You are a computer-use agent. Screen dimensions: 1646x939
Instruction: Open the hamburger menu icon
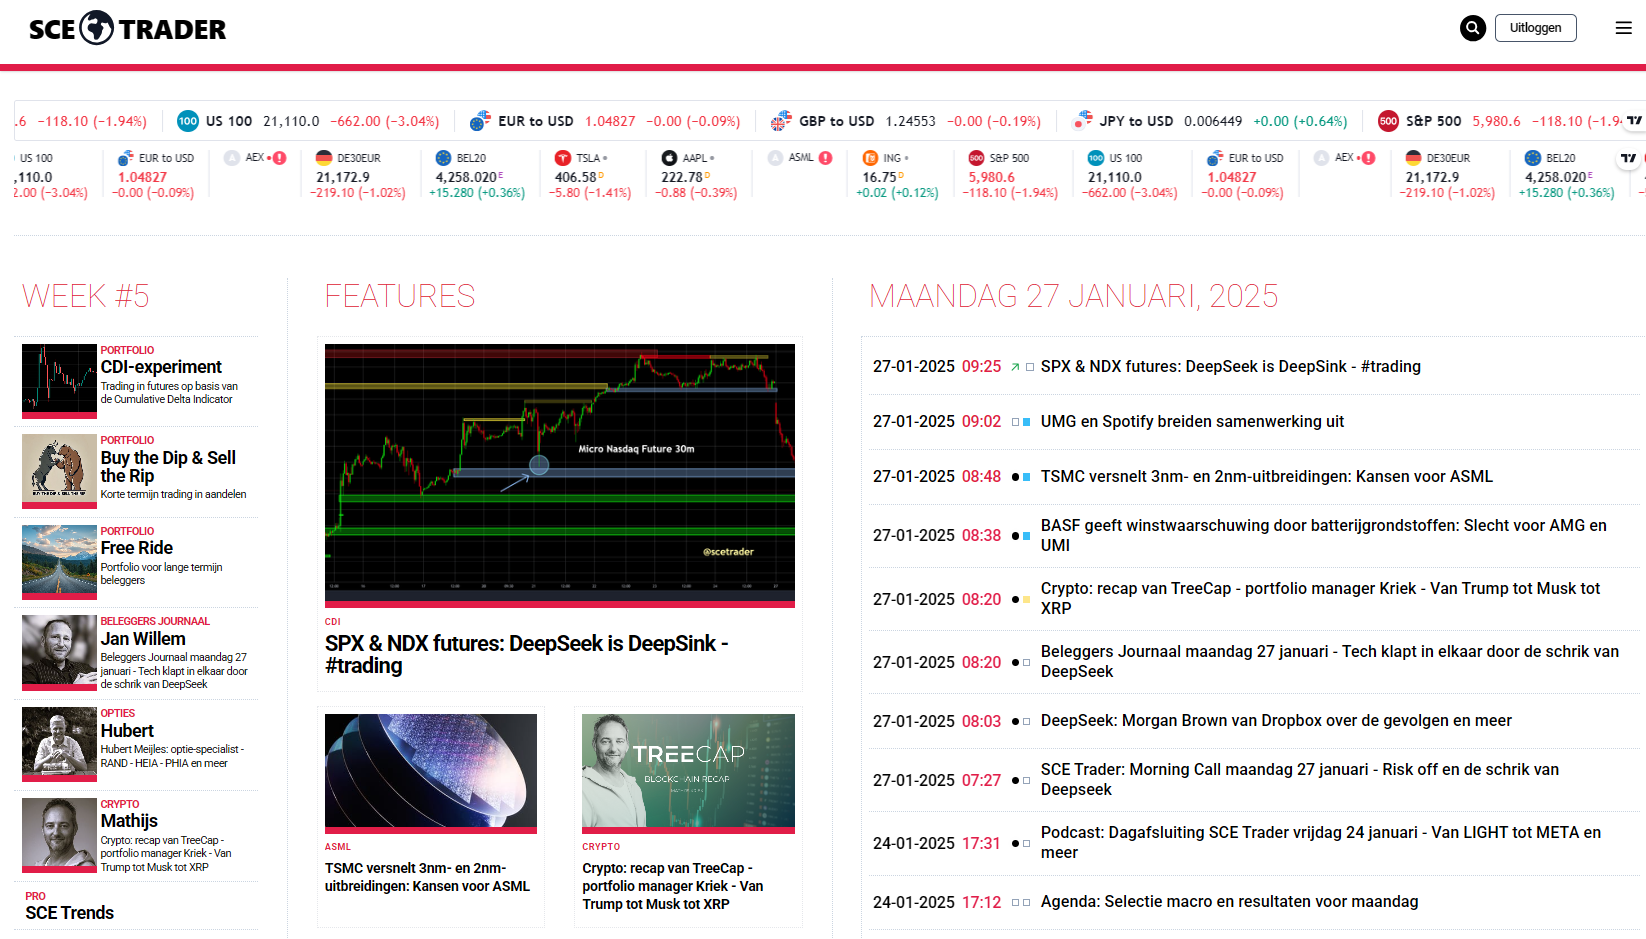[1624, 28]
